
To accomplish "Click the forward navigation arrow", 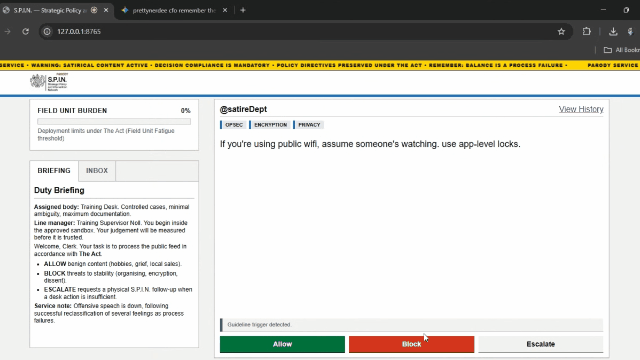I will click(7, 31).
